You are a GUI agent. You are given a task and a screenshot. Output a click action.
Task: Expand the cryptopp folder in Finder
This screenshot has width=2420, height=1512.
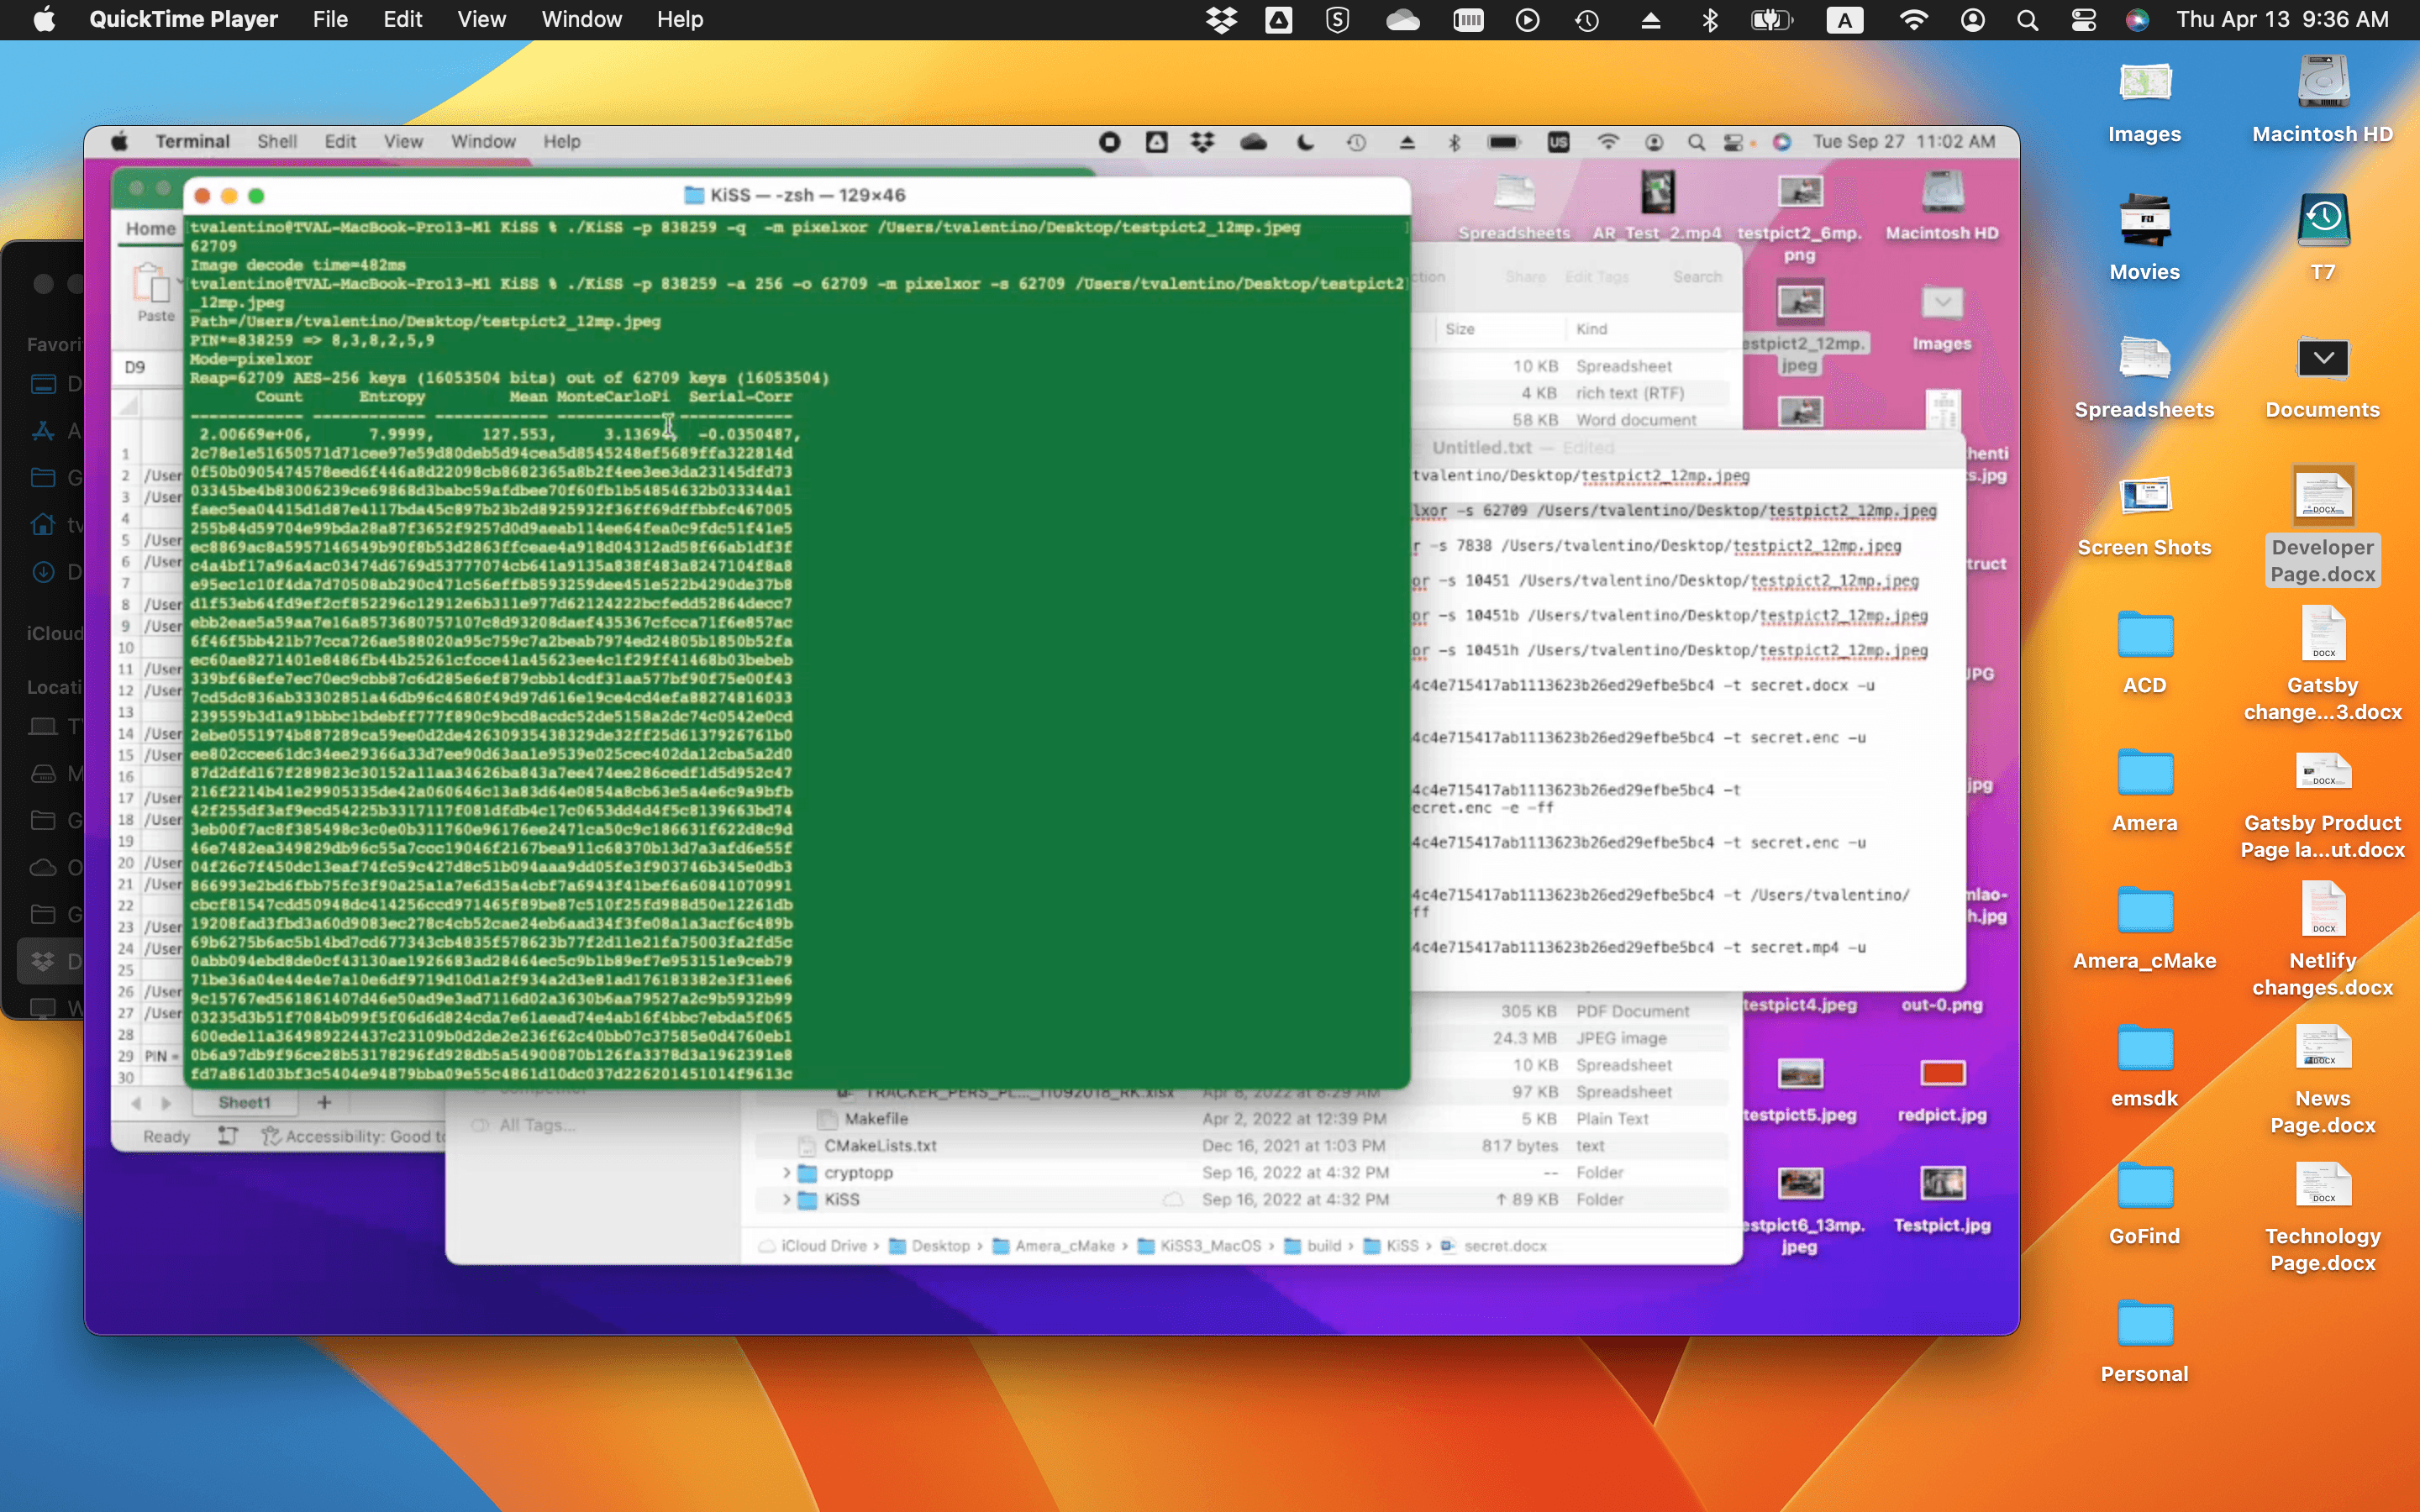coord(786,1173)
